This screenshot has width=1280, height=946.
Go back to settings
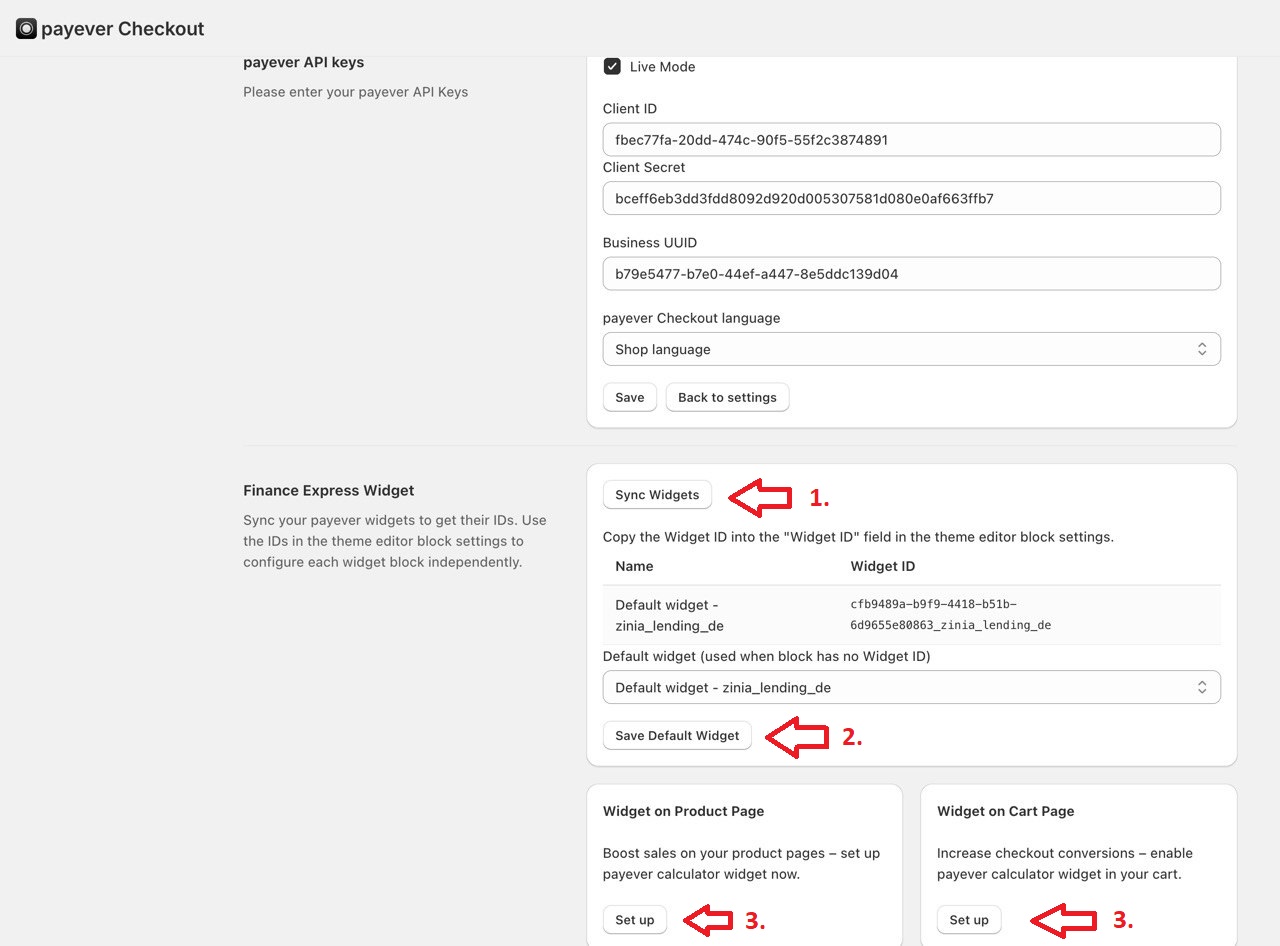(727, 397)
